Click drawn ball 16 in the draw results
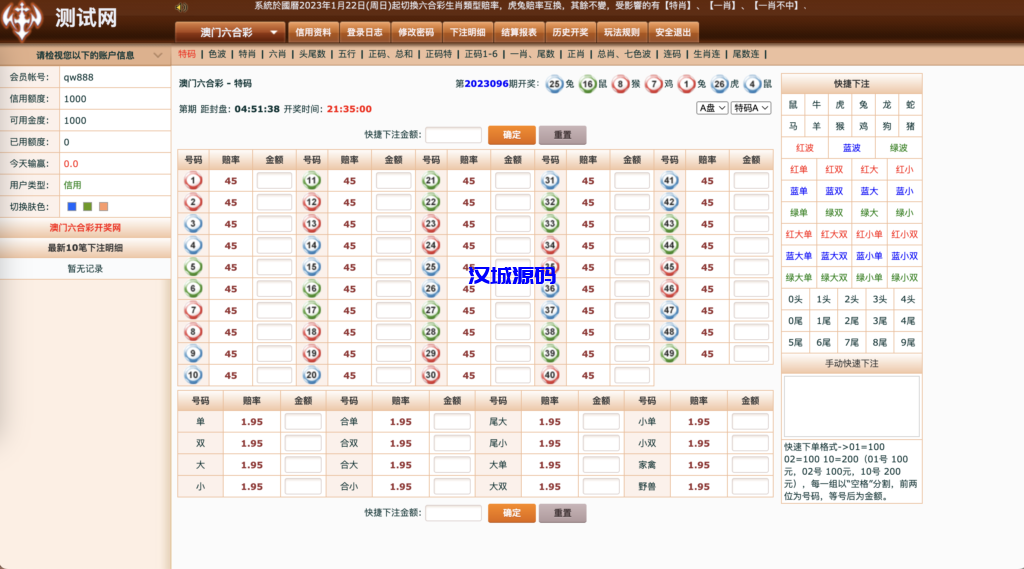Viewport: 1024px width, 569px height. [x=587, y=85]
